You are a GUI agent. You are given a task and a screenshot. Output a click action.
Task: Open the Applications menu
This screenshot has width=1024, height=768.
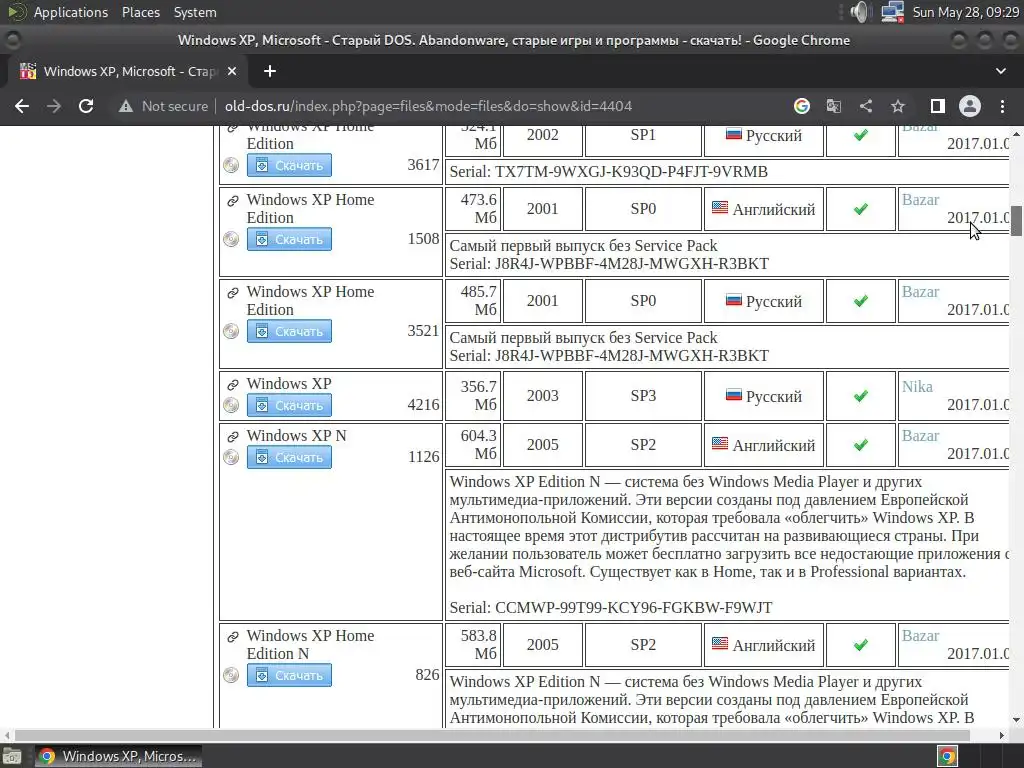[71, 12]
